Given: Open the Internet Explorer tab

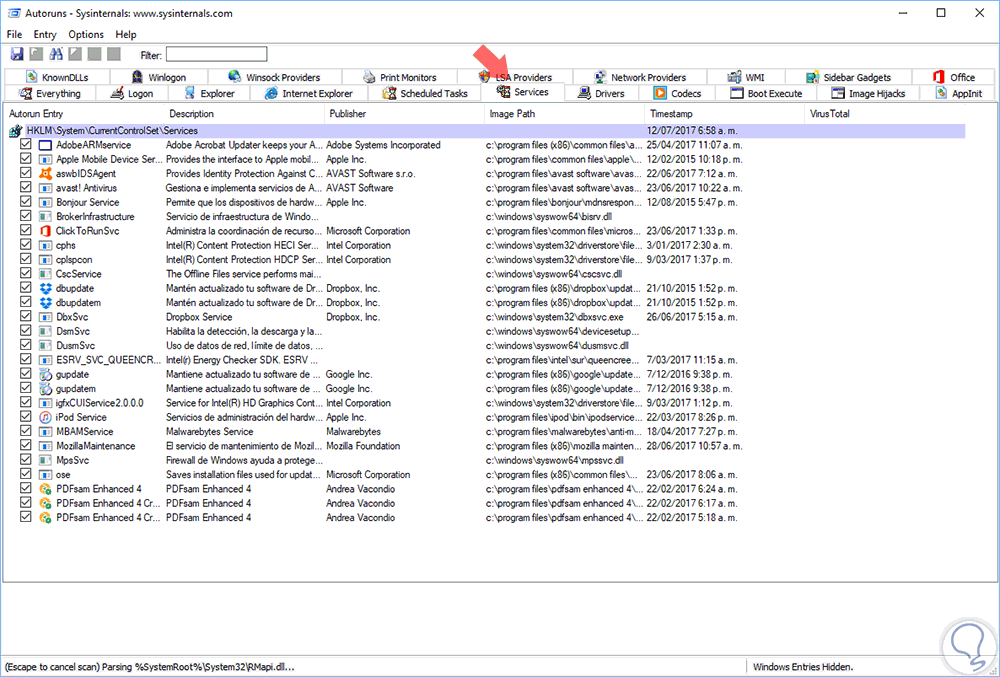Looking at the screenshot, I should click(x=309, y=93).
